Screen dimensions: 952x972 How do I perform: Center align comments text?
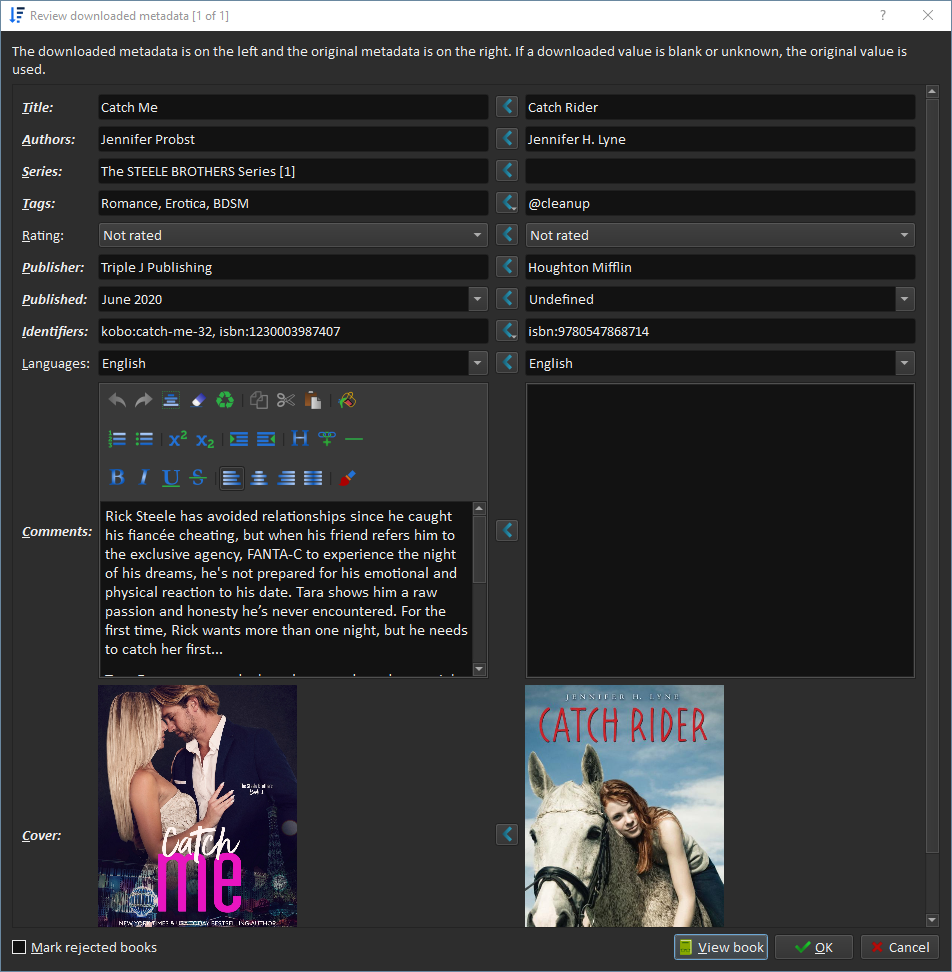click(x=259, y=478)
